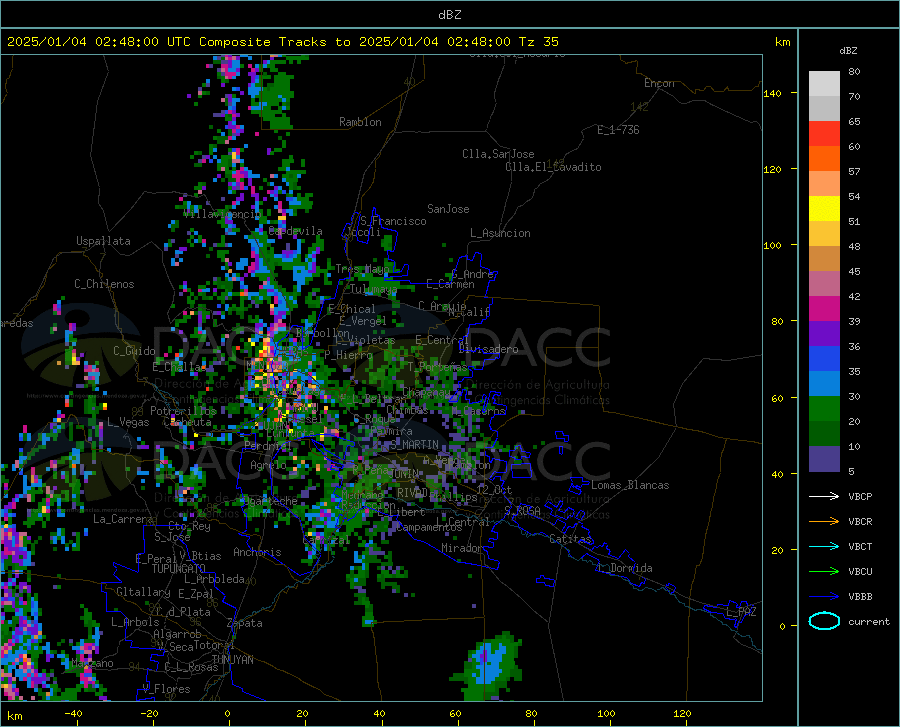Image resolution: width=900 pixels, height=727 pixels.
Task: Click the 'Mirador' map label
Action: tap(461, 548)
